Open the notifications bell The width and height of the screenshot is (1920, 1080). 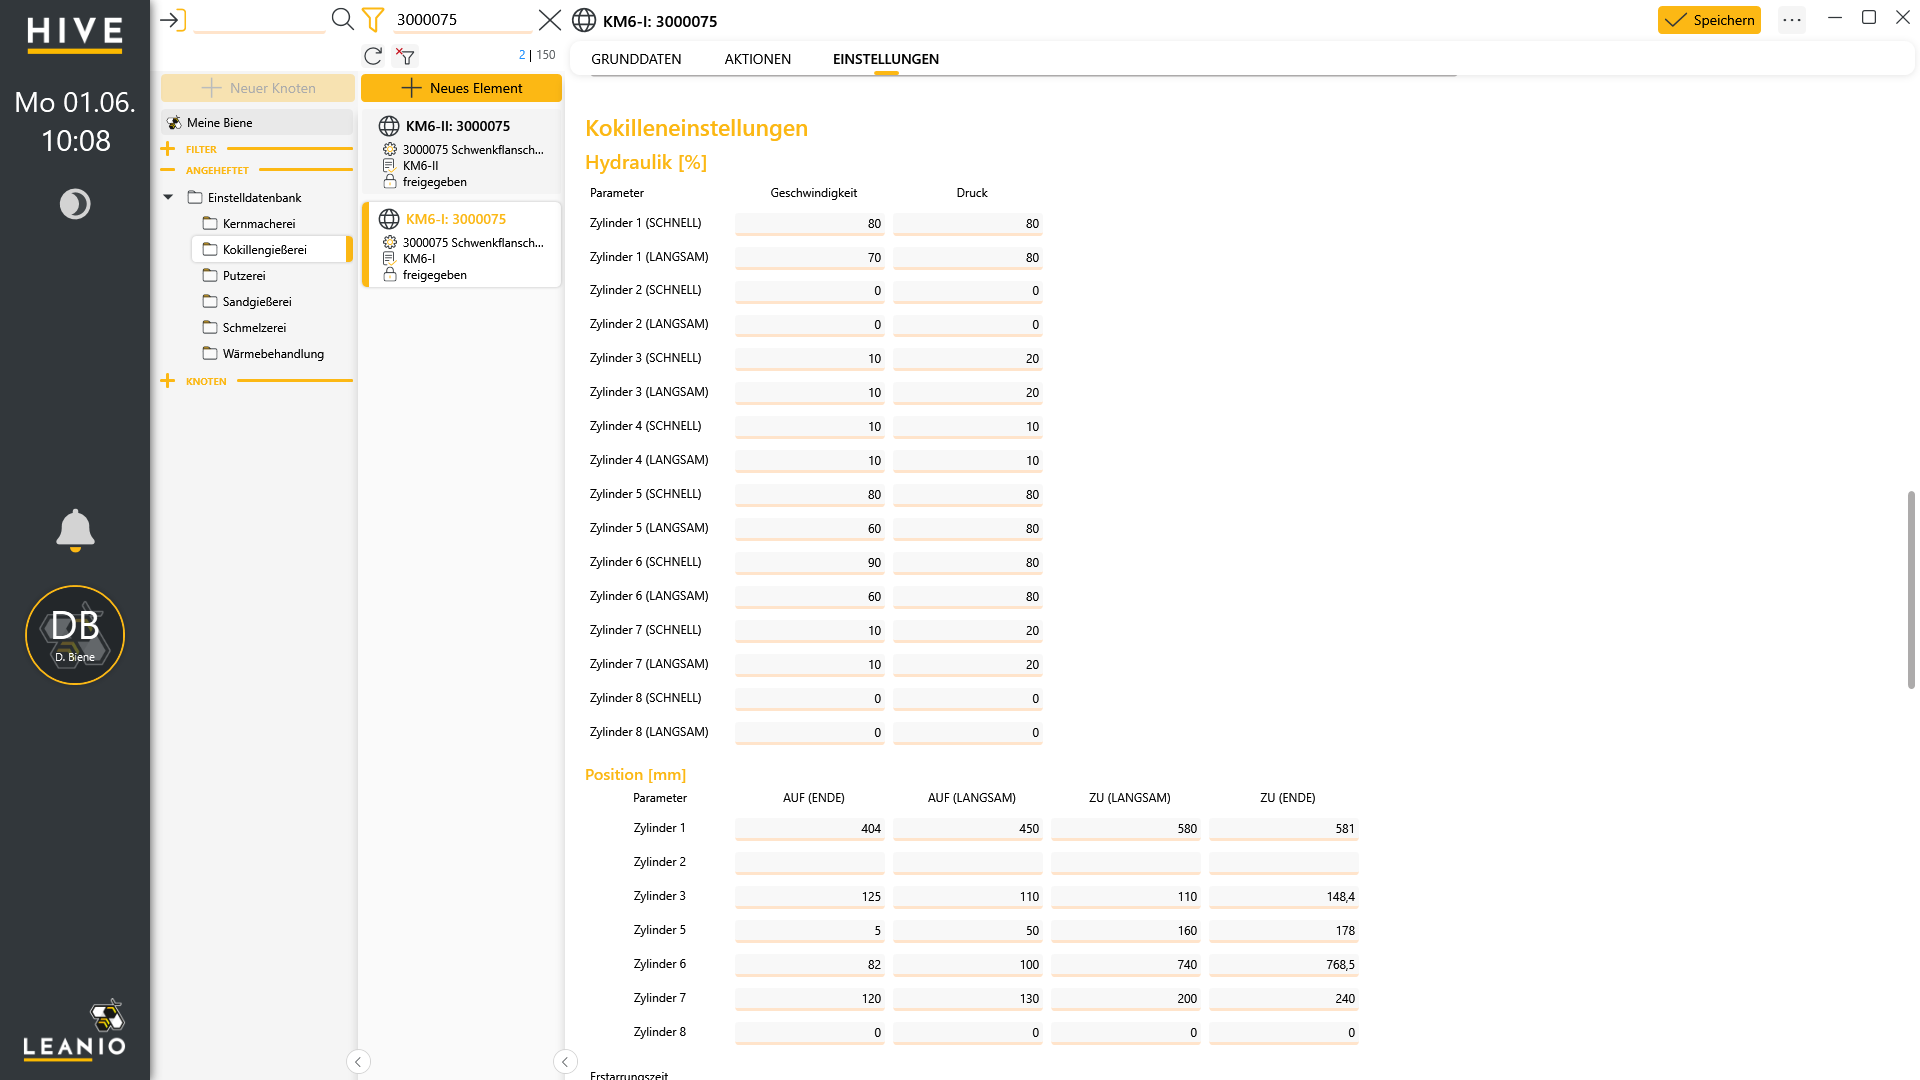75,530
